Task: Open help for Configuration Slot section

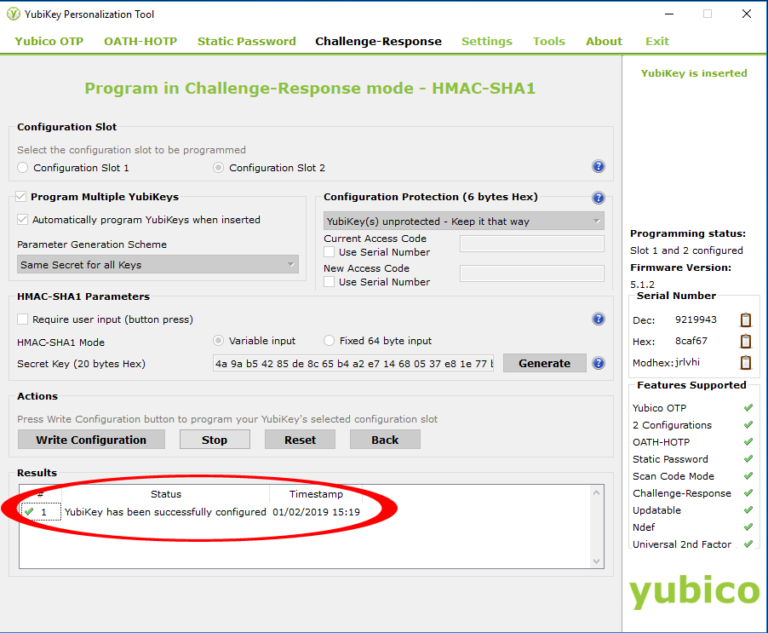Action: (598, 166)
